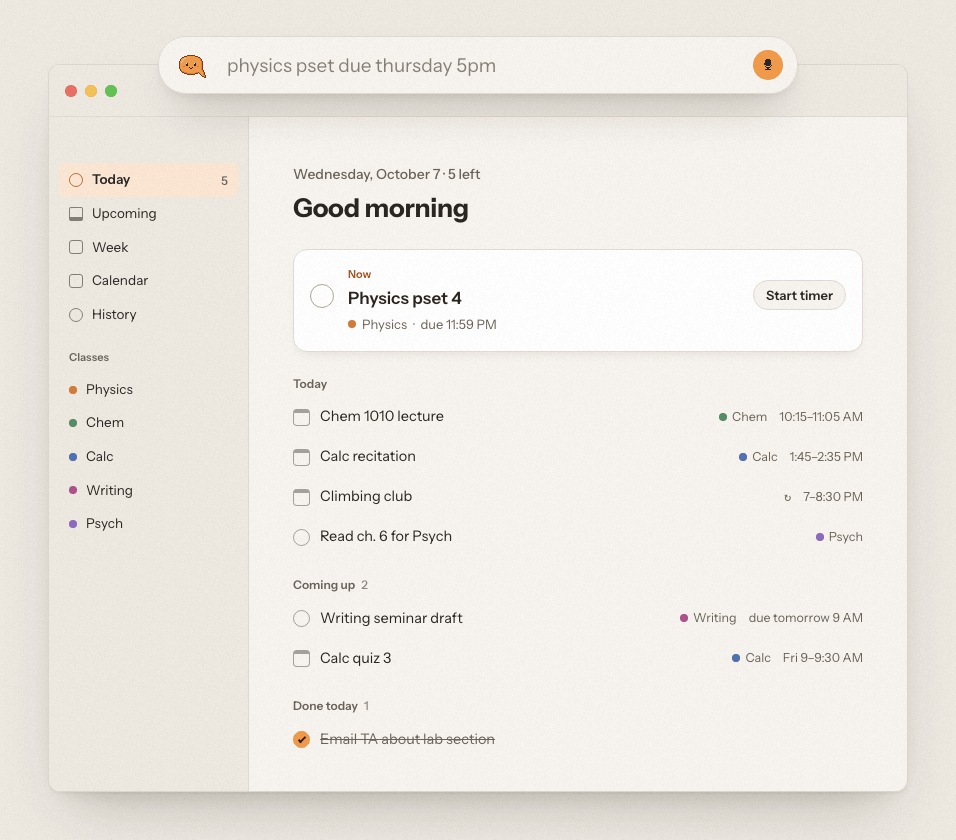Viewport: 956px width, 840px height.
Task: Activate the microphone voice input button
Action: (768, 65)
